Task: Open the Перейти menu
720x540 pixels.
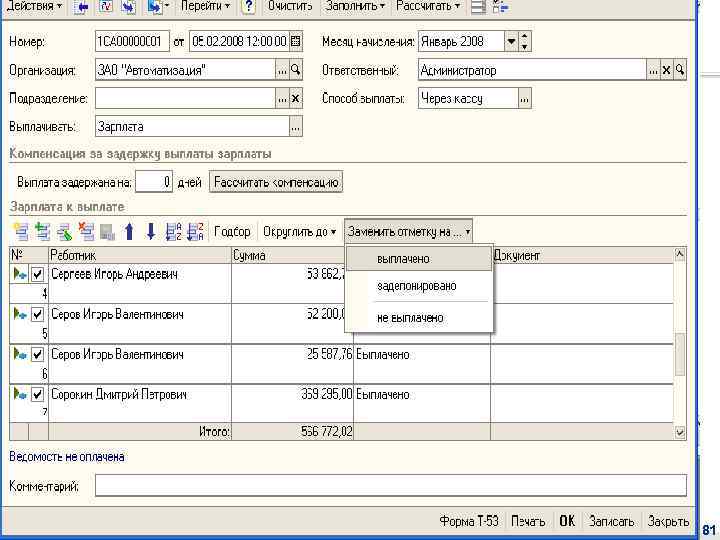Action: point(205,6)
